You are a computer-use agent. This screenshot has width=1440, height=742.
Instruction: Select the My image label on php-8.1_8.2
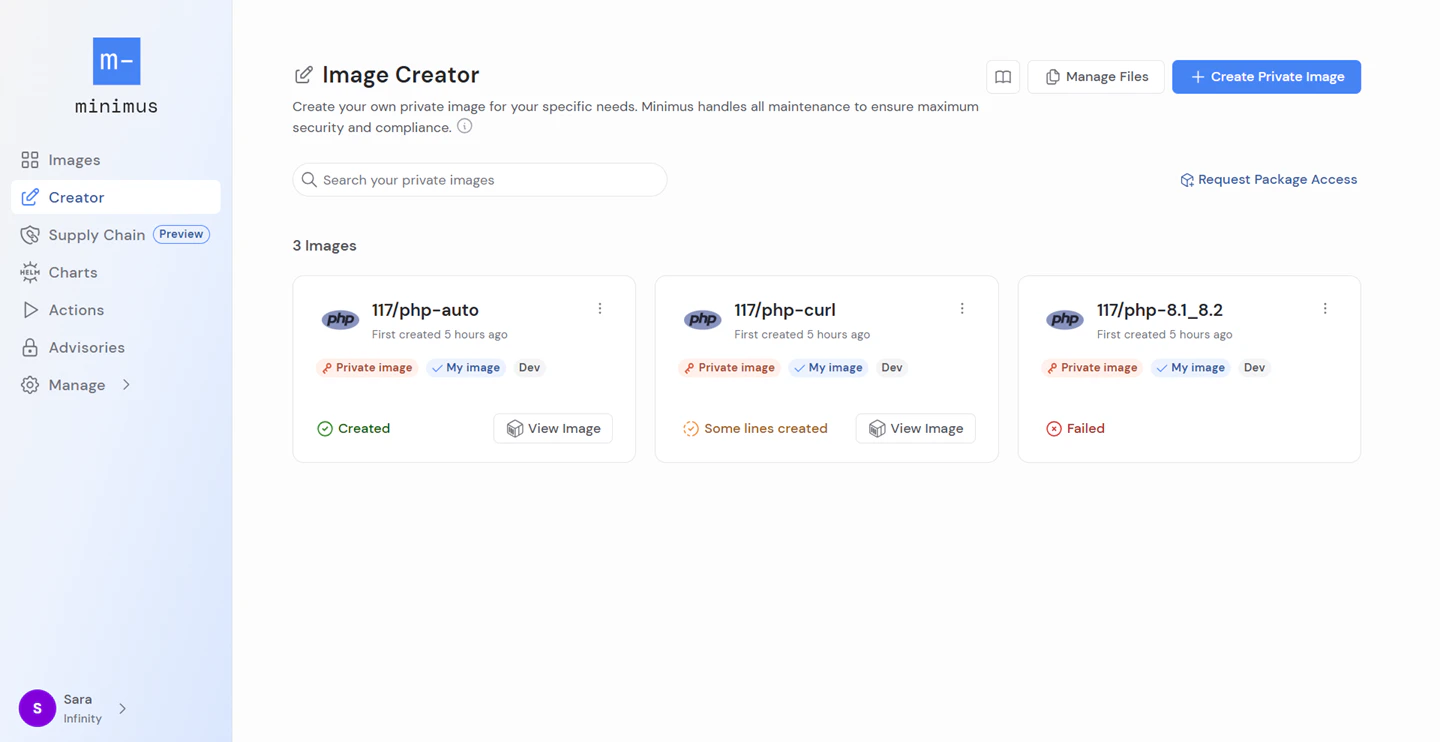point(1190,367)
